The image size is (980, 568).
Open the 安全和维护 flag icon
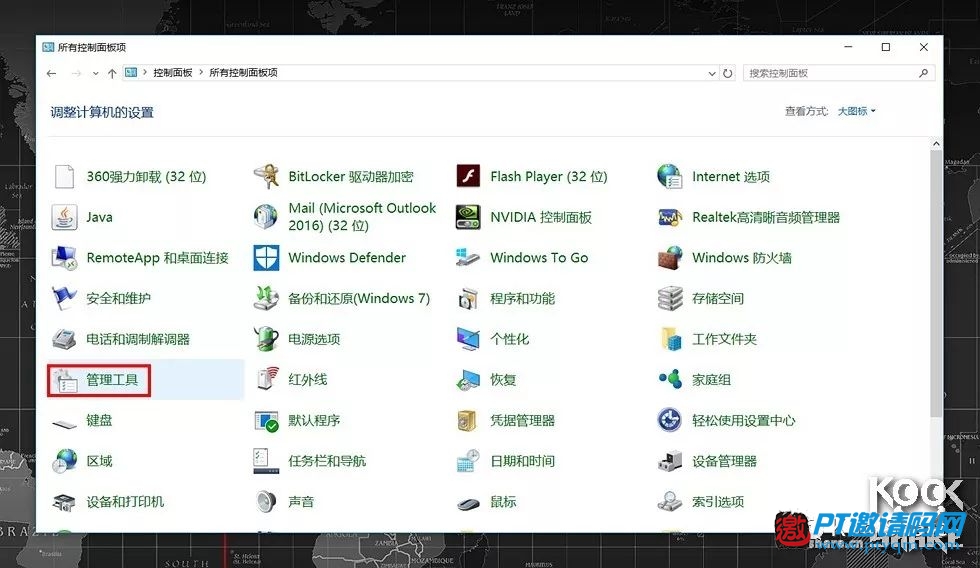64,299
